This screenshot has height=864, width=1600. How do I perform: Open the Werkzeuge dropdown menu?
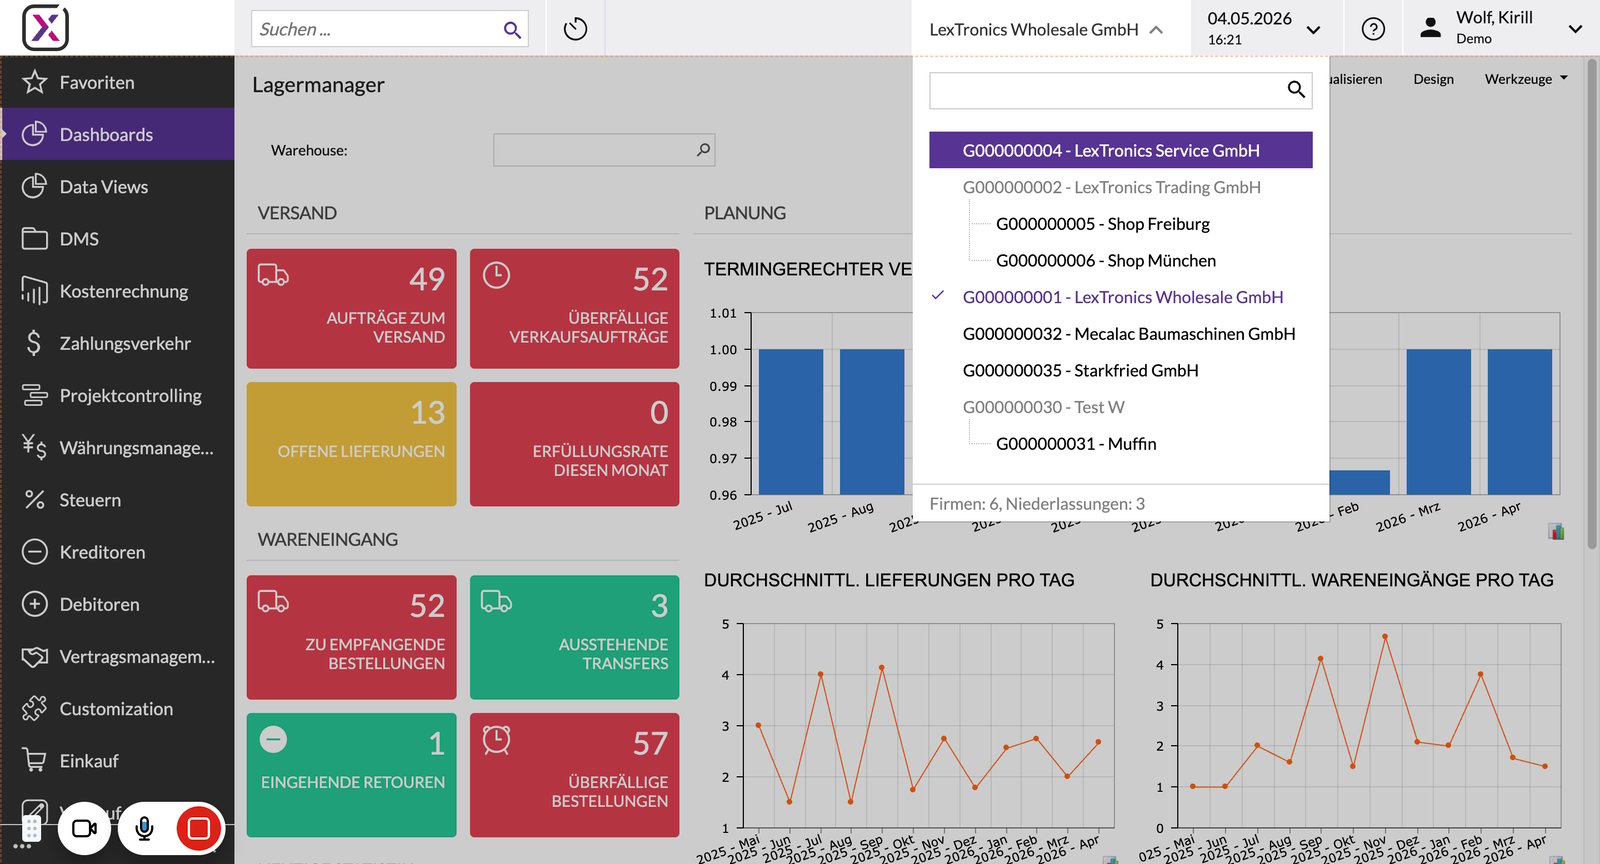tap(1526, 79)
